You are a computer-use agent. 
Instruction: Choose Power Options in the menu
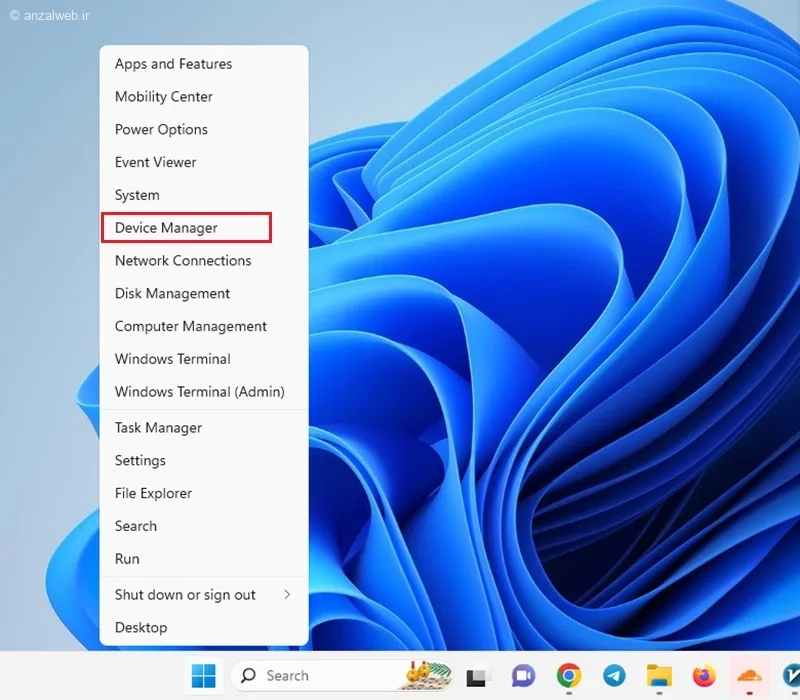204,130
